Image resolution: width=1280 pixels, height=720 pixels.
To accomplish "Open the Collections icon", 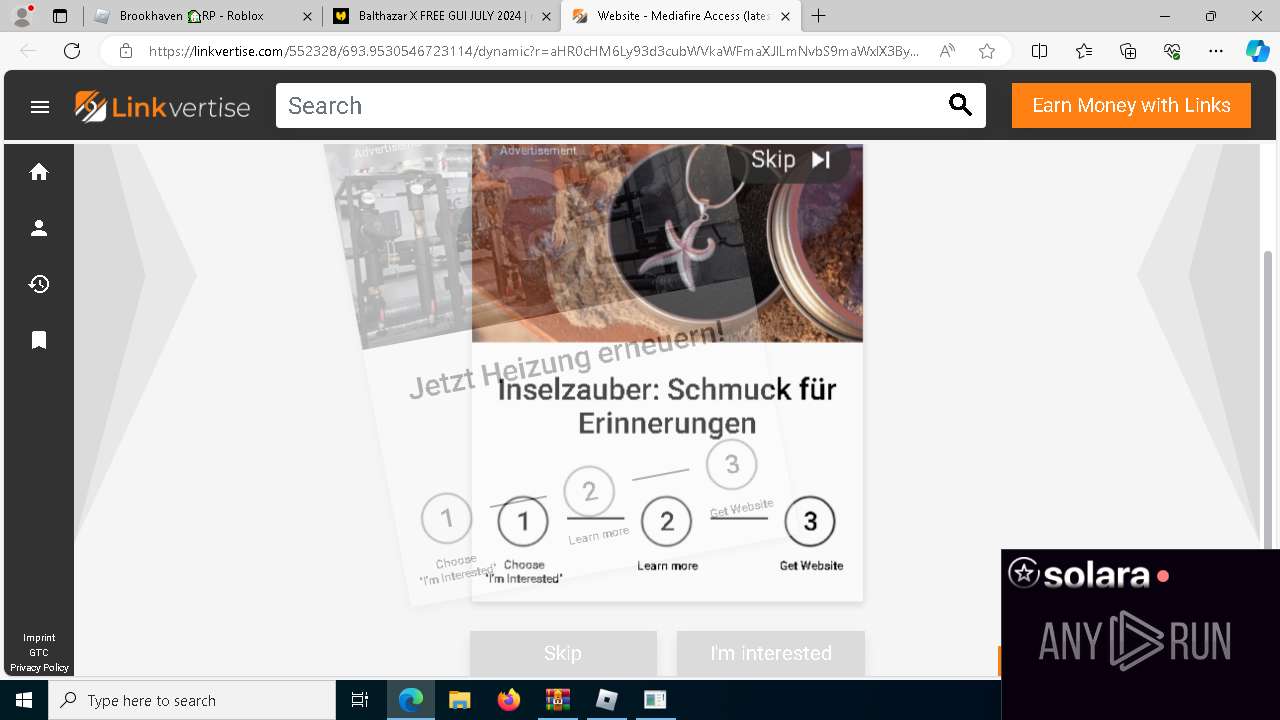I will click(1128, 51).
